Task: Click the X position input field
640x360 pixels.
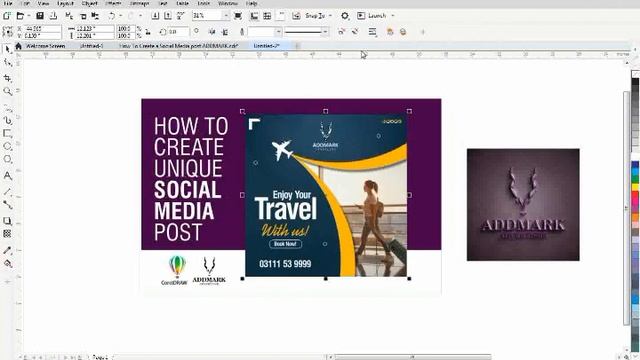Action: pyautogui.click(x=42, y=29)
